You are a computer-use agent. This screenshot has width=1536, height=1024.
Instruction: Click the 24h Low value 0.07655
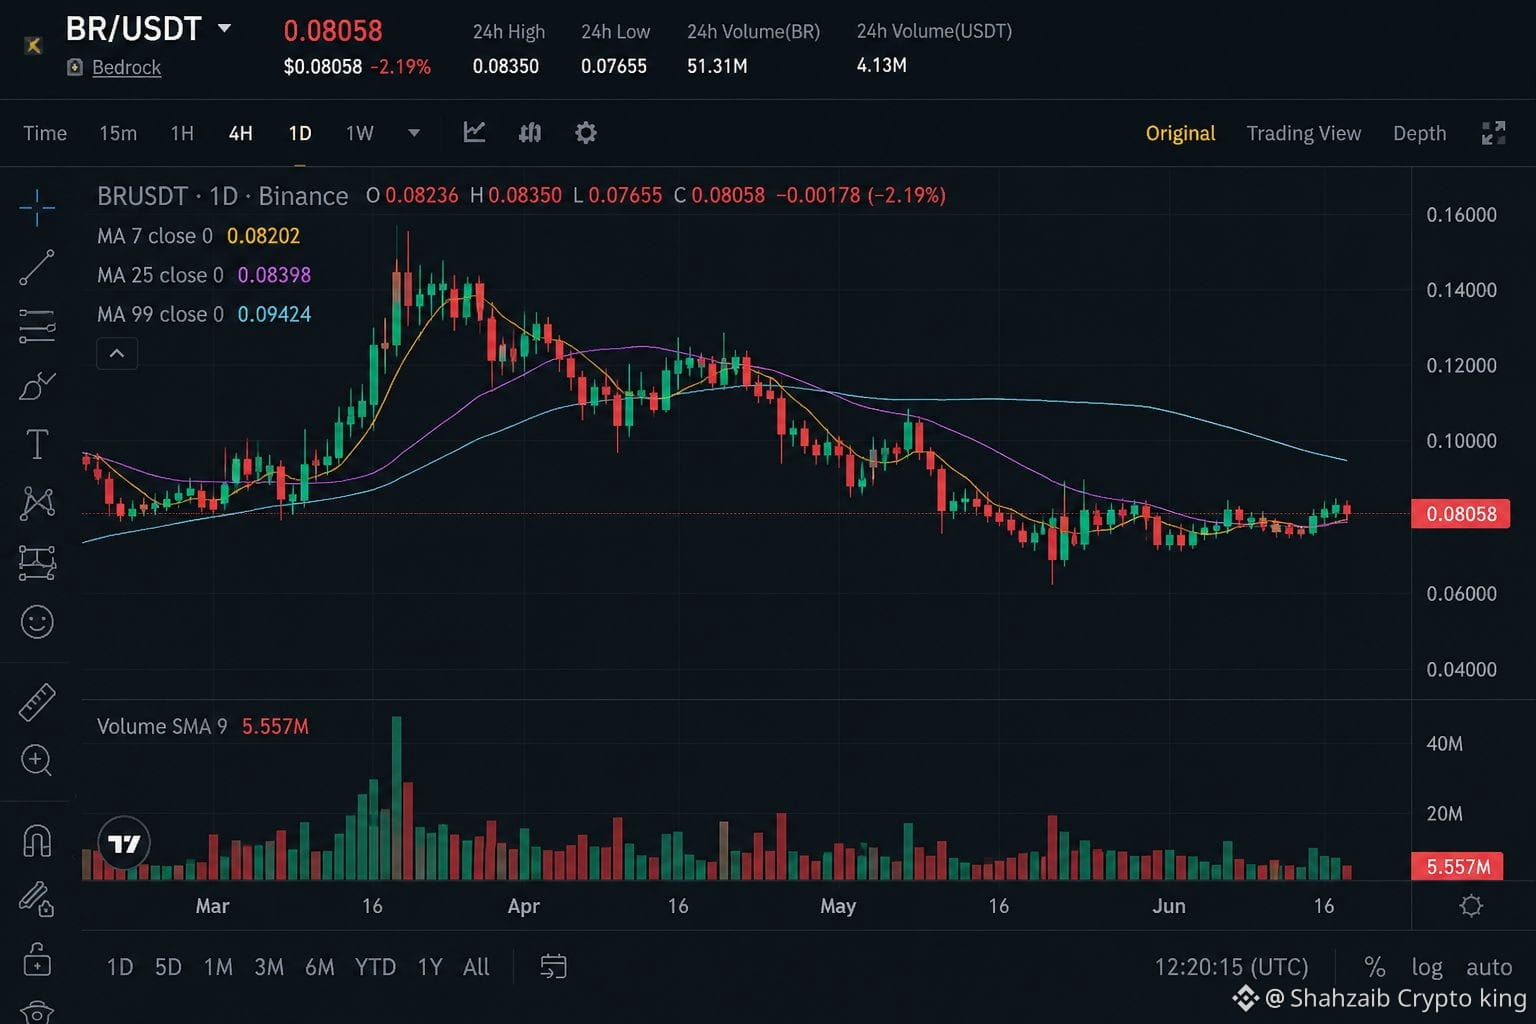[613, 66]
